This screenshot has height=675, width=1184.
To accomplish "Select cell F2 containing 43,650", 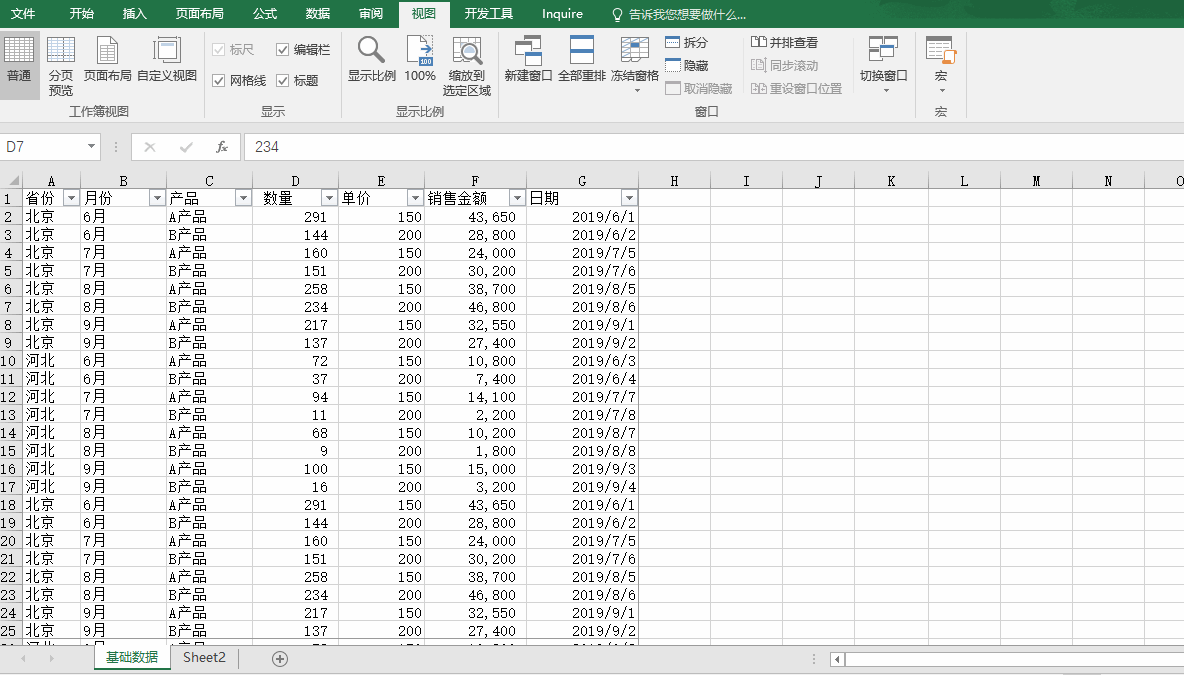I will 475,217.
